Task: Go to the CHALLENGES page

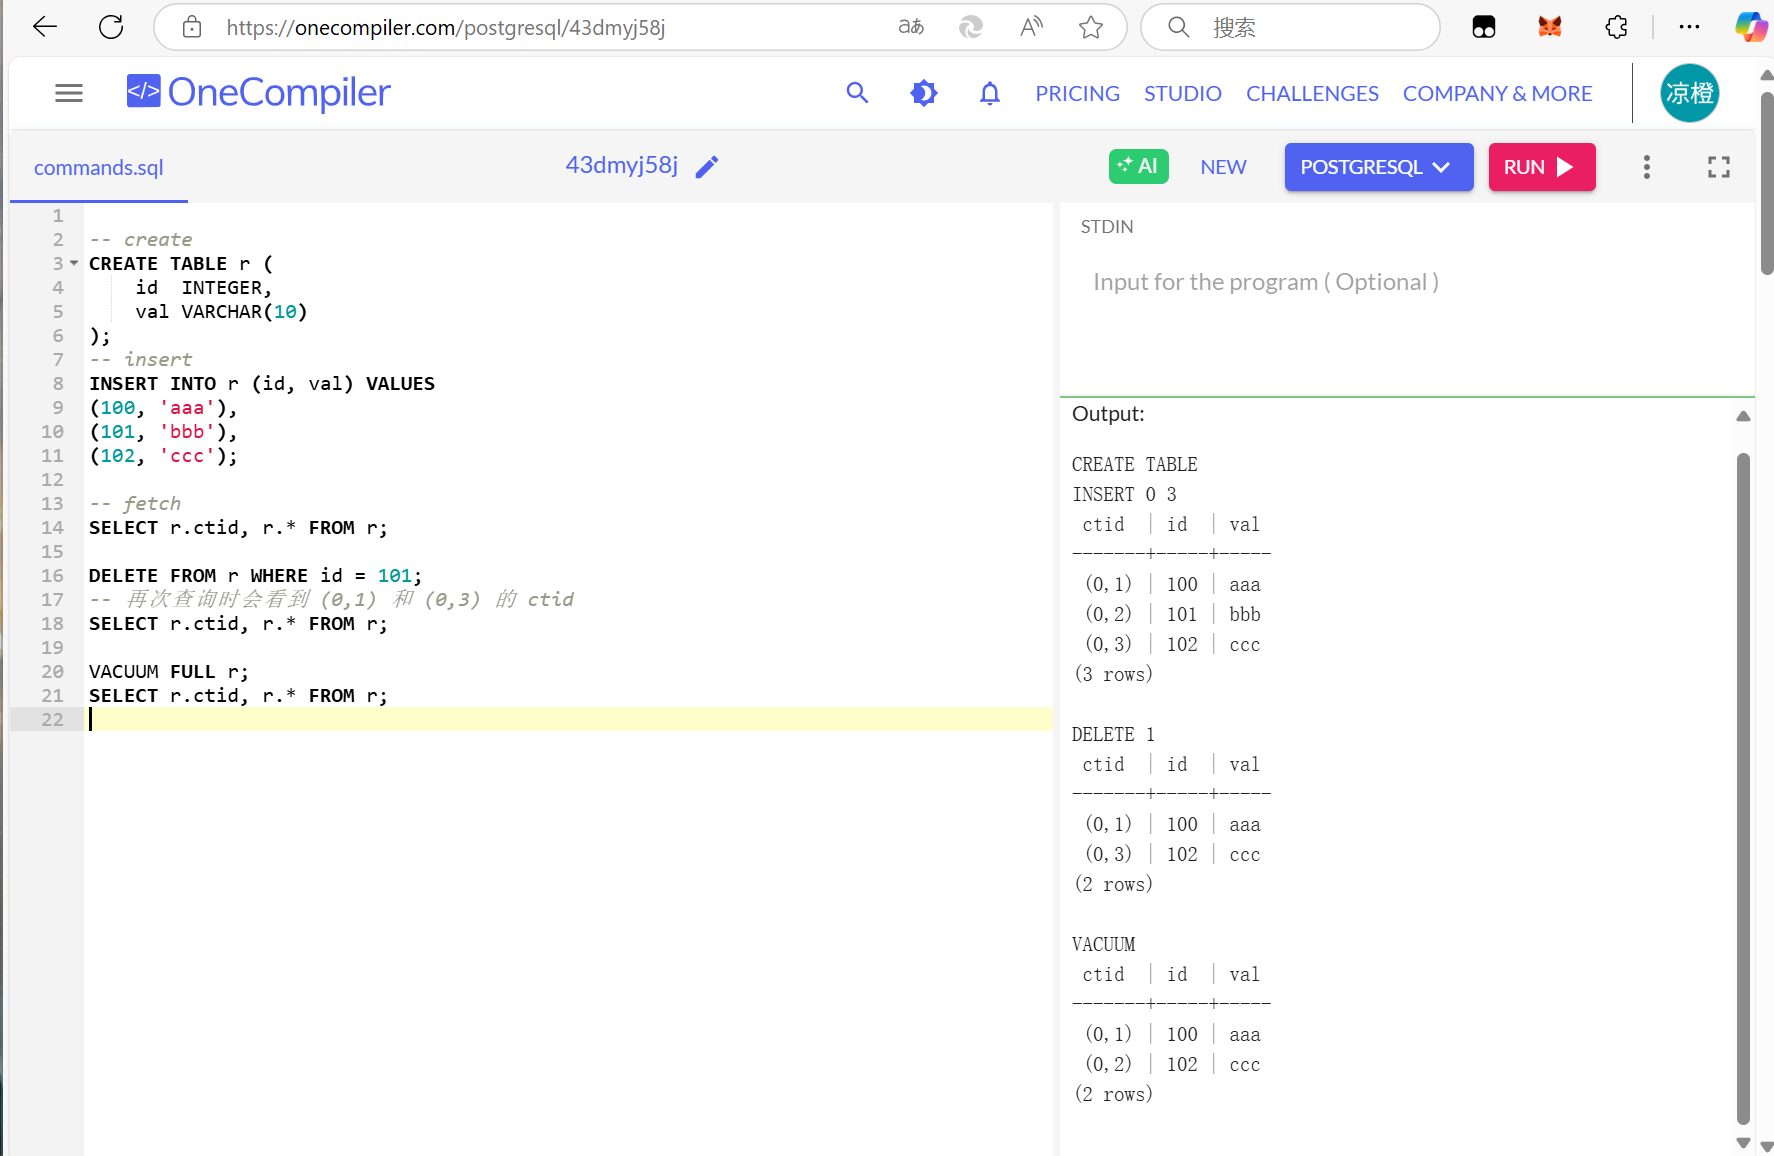Action: [1312, 93]
